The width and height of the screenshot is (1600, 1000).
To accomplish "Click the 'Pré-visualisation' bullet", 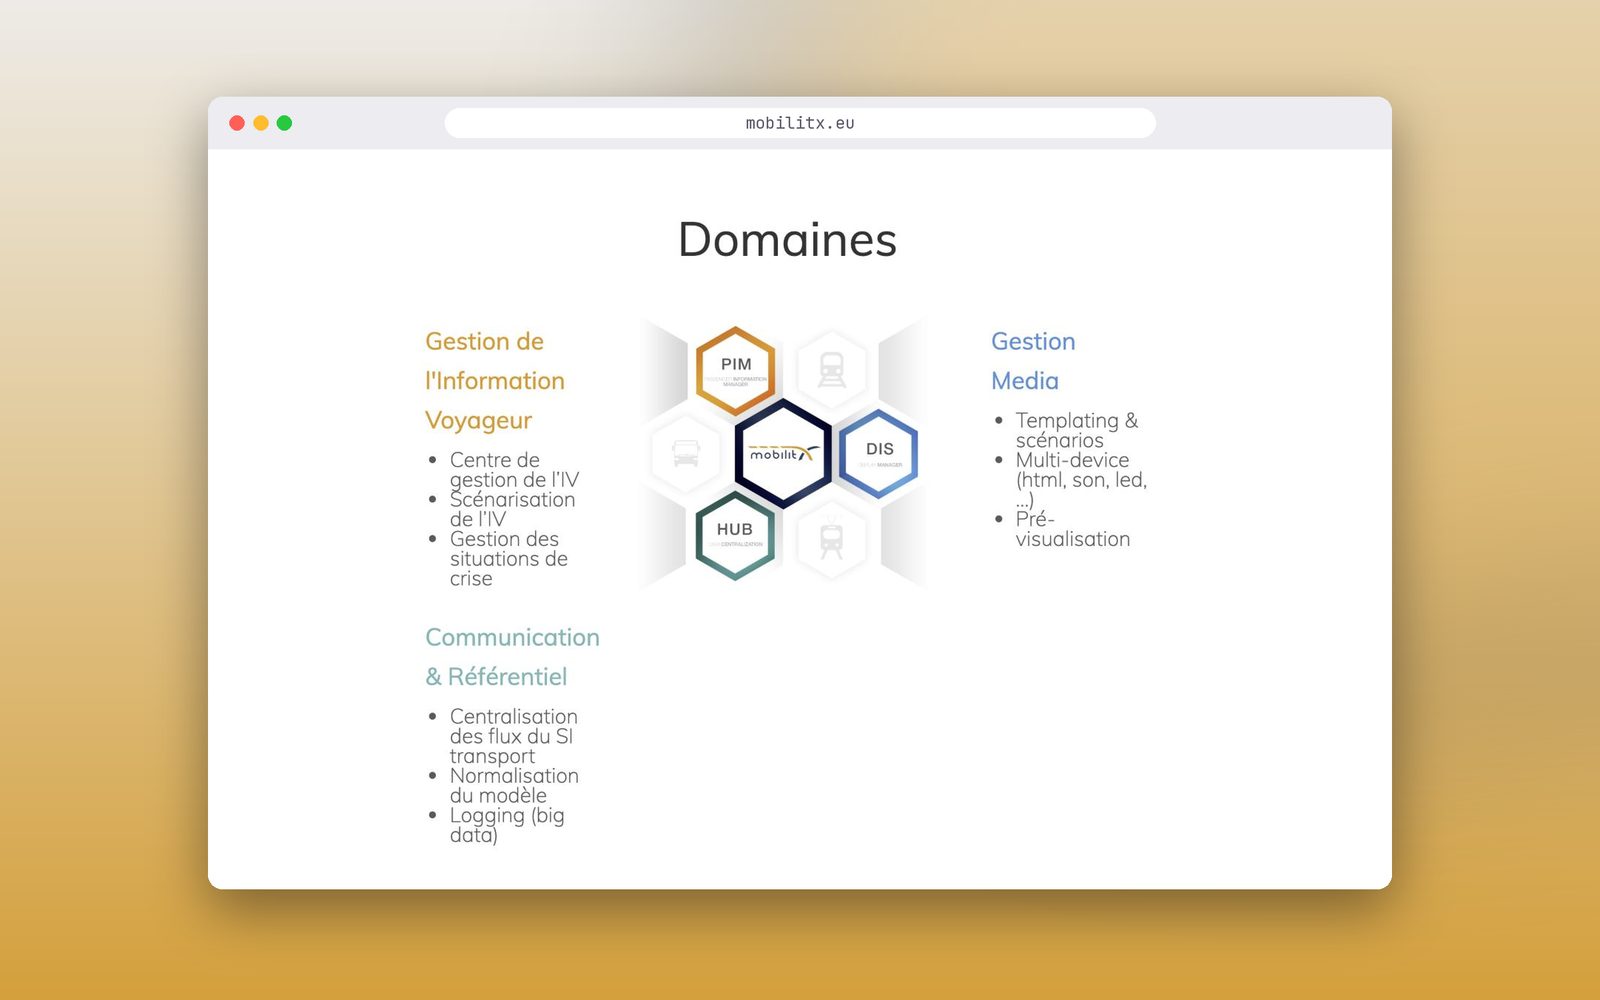I will [x=1072, y=529].
